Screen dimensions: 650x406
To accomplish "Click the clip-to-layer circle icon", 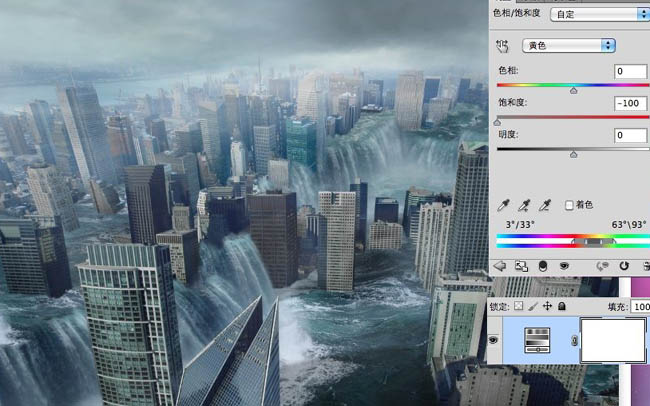I will (542, 266).
